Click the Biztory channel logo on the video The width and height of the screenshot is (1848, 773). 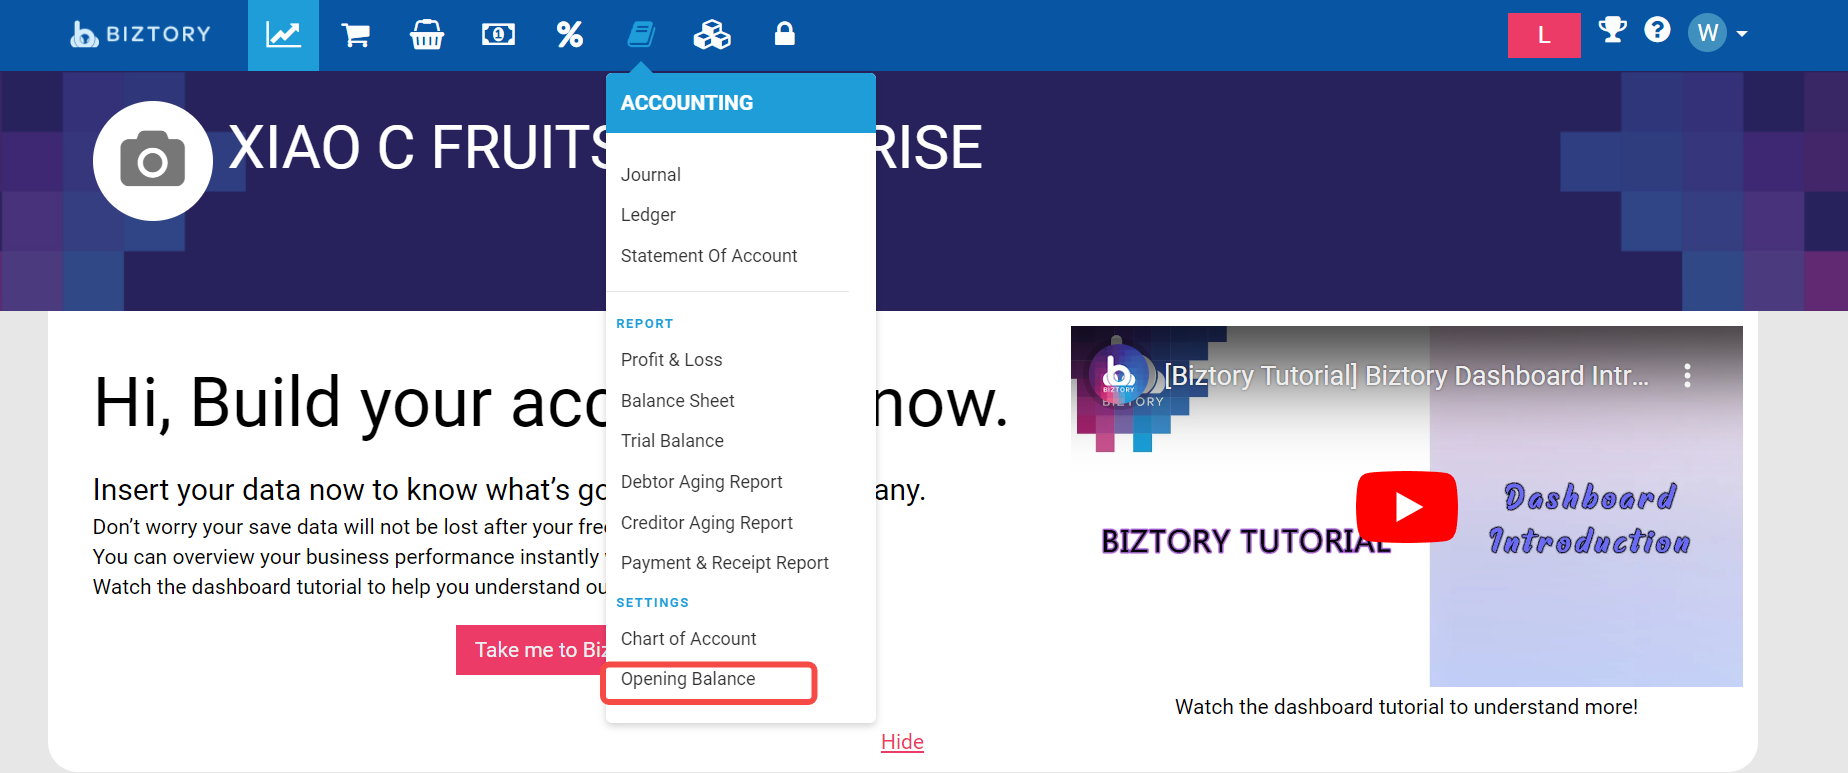1118,375
